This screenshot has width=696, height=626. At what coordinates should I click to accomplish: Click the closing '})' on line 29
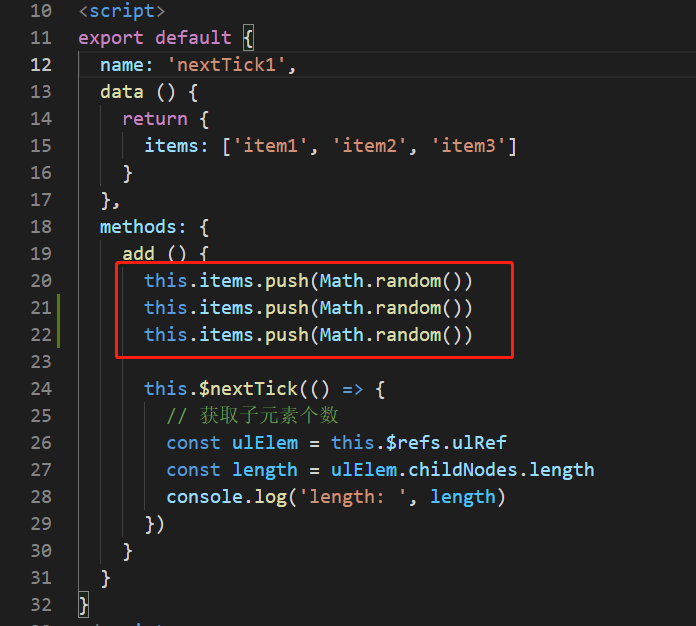click(x=154, y=524)
